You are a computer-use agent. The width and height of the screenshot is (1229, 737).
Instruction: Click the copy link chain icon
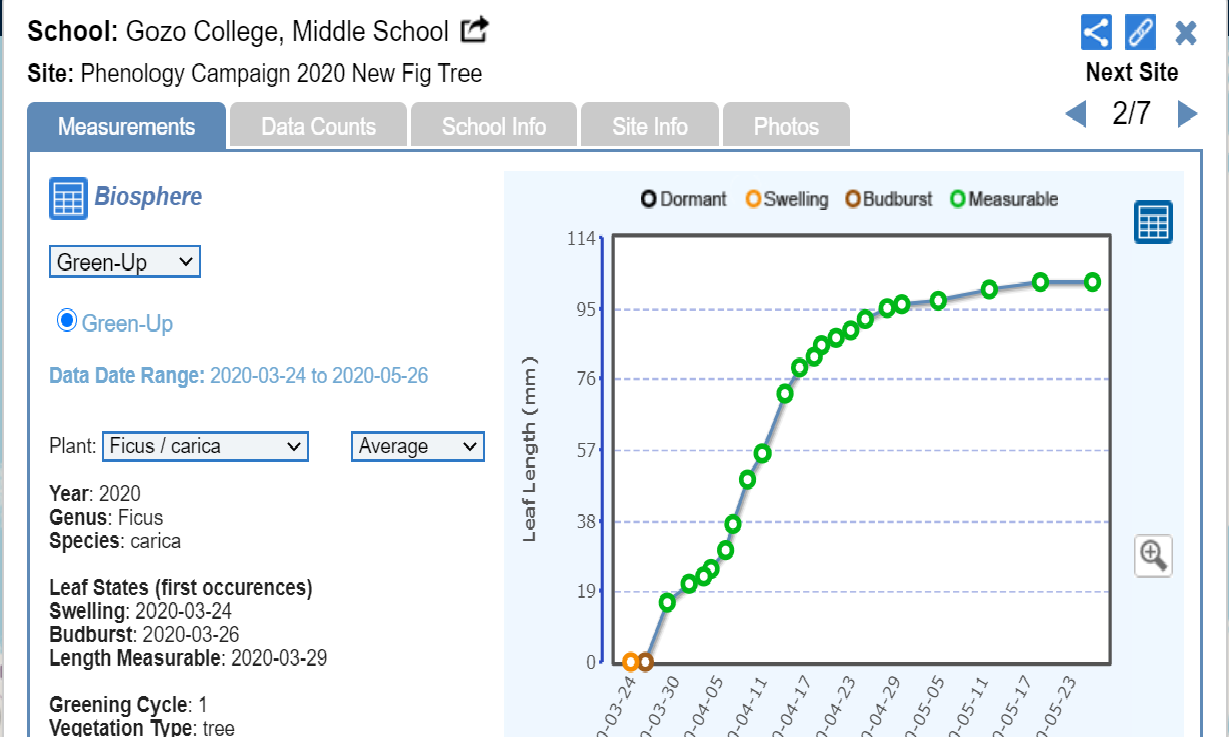click(x=1140, y=32)
